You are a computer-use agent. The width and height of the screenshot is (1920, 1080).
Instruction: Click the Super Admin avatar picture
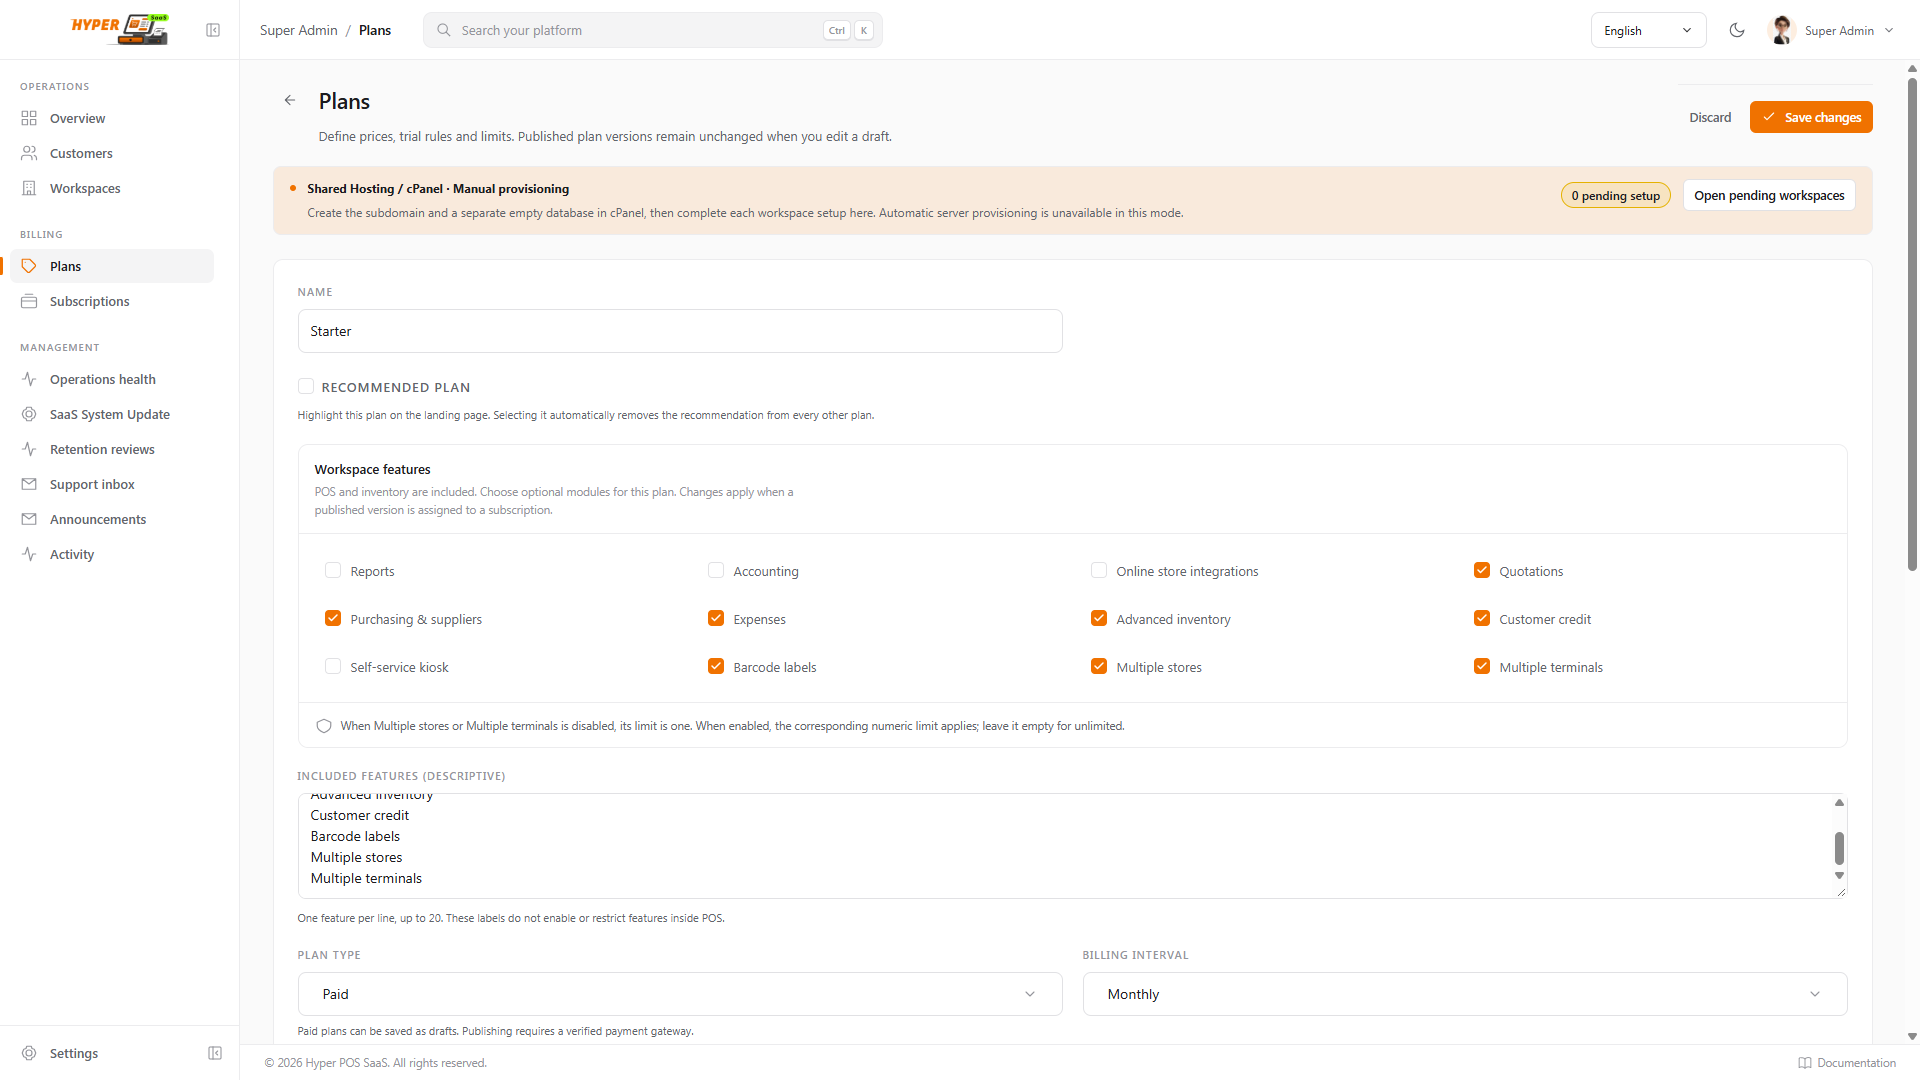tap(1781, 30)
